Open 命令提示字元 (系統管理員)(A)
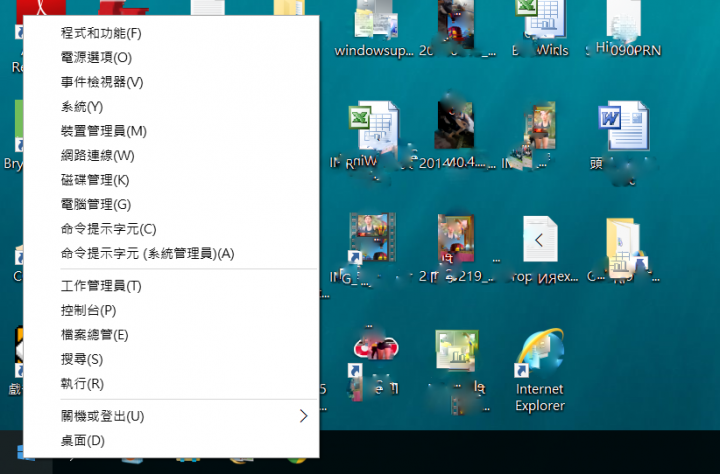Image resolution: width=720 pixels, height=474 pixels. point(171,253)
